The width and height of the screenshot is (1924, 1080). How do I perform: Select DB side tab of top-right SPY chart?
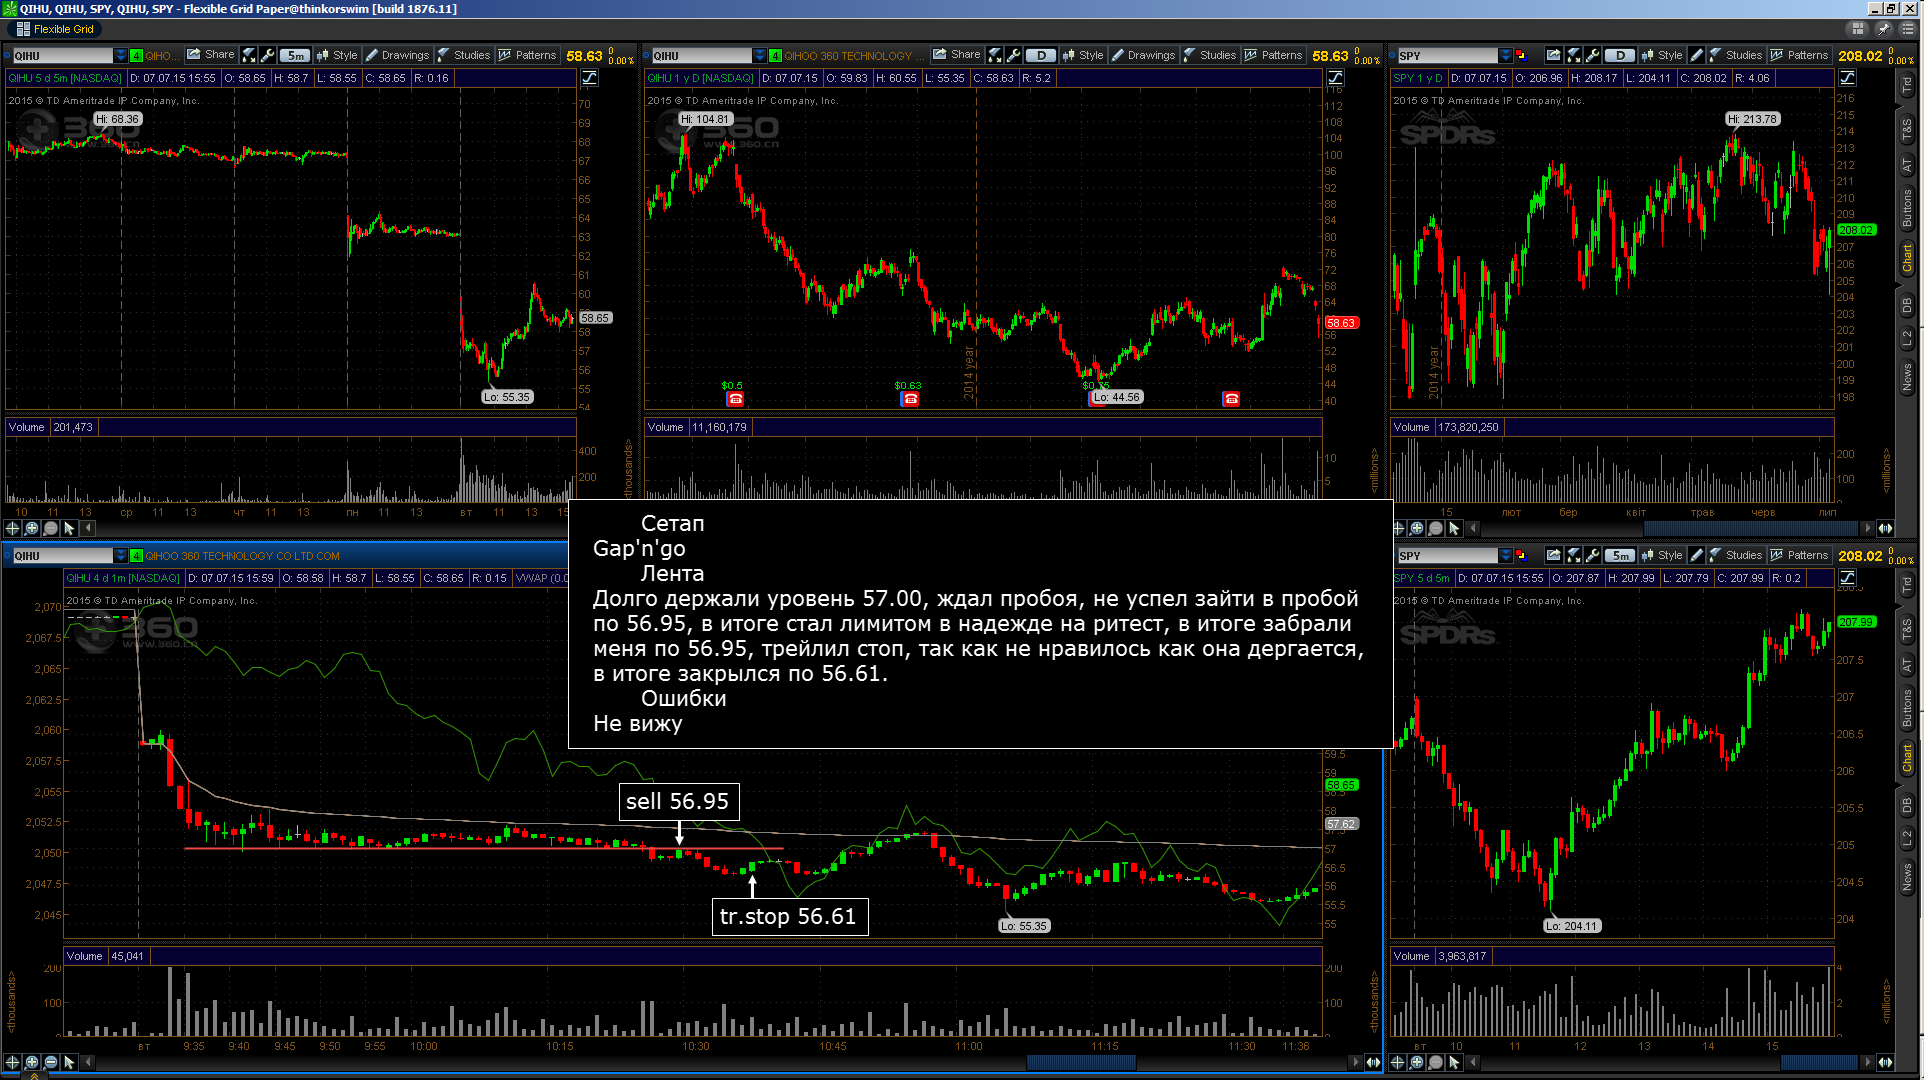click(x=1907, y=305)
